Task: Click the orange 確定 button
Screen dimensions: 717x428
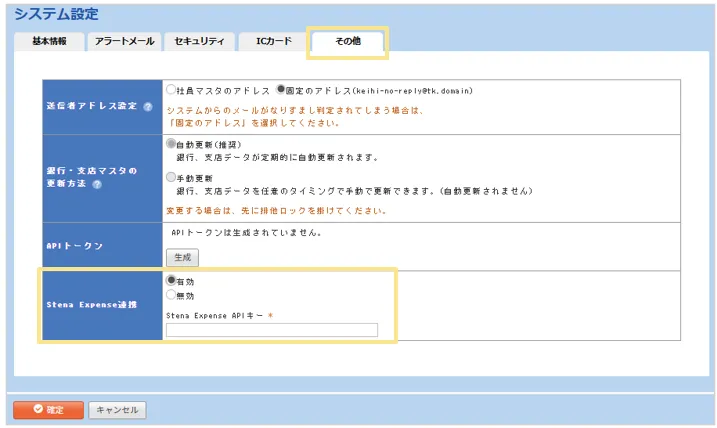Action: pos(48,409)
